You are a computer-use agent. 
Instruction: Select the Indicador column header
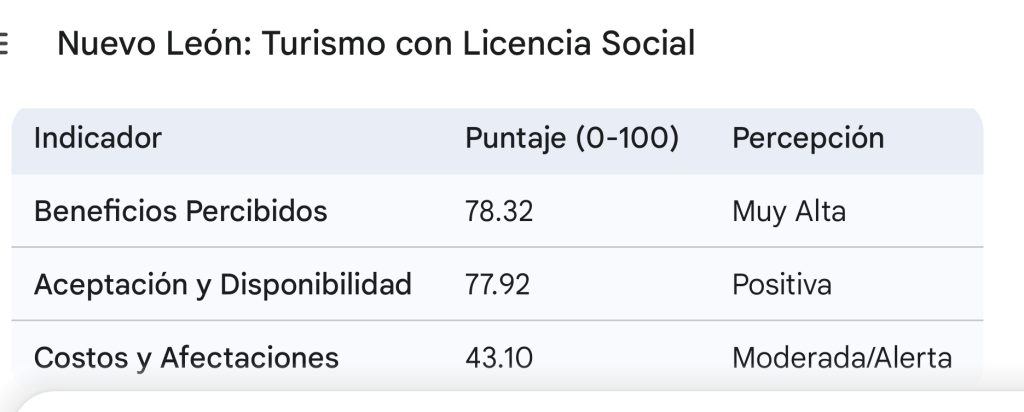(x=98, y=138)
